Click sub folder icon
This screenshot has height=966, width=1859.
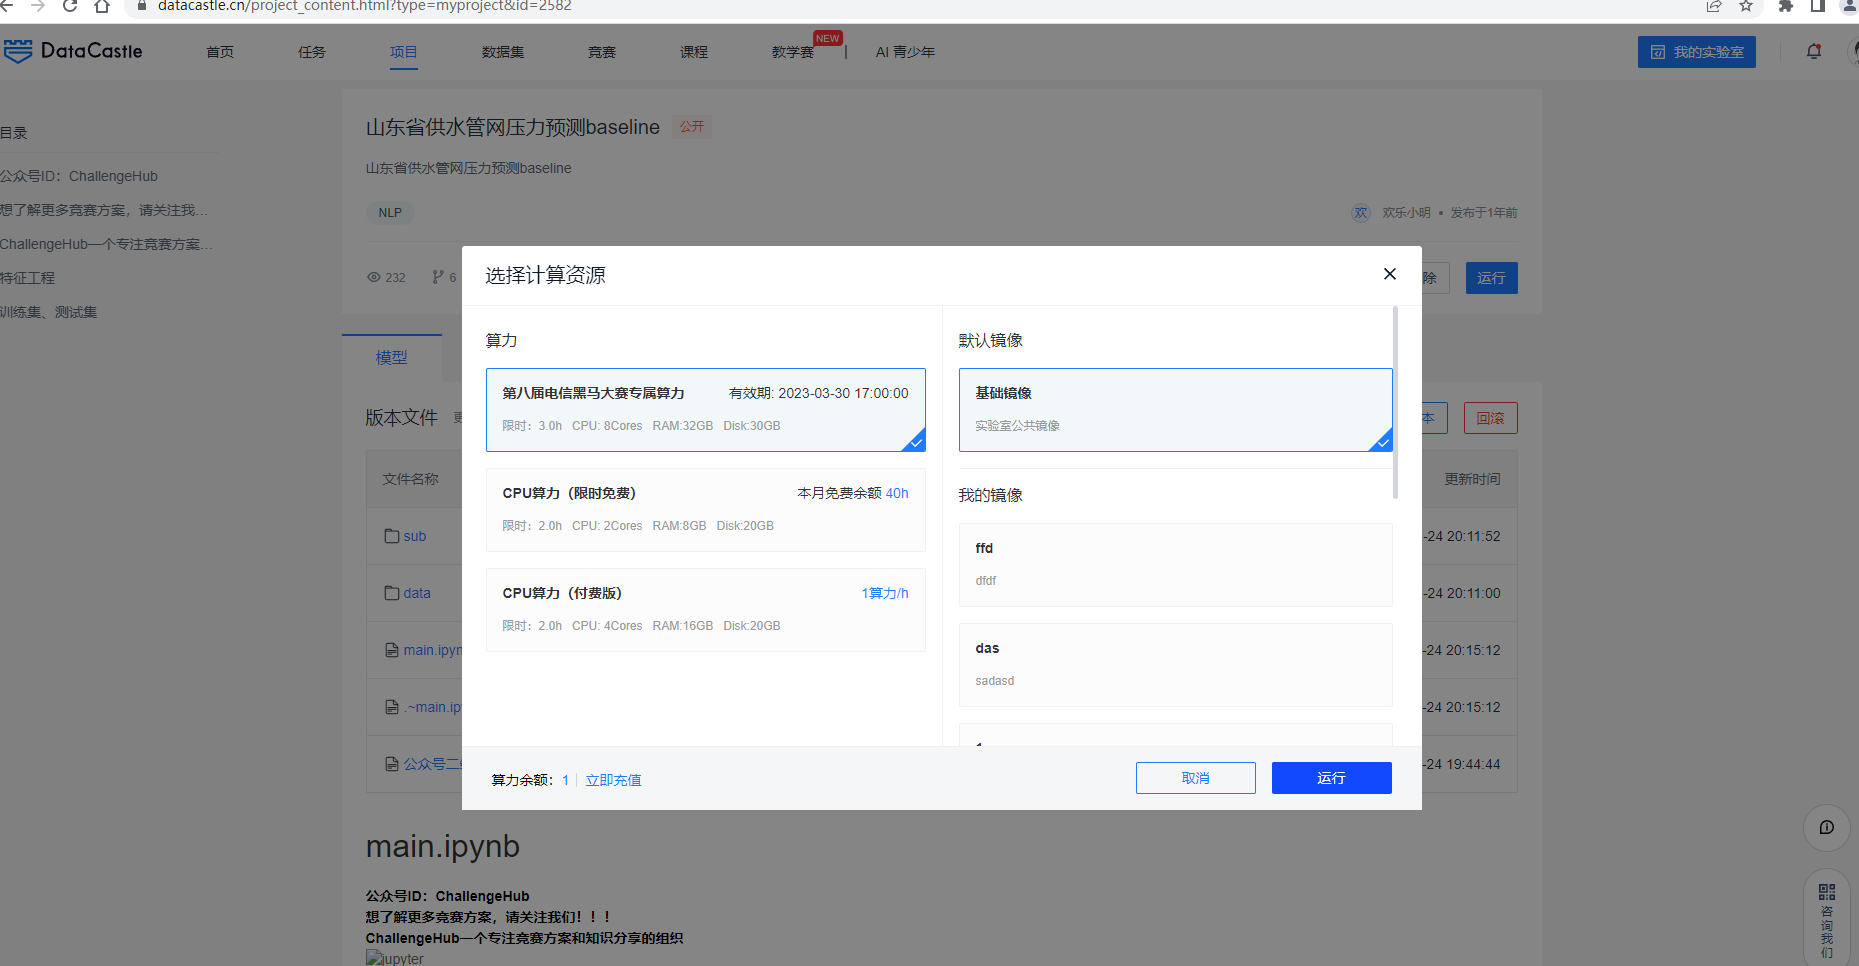(x=392, y=537)
